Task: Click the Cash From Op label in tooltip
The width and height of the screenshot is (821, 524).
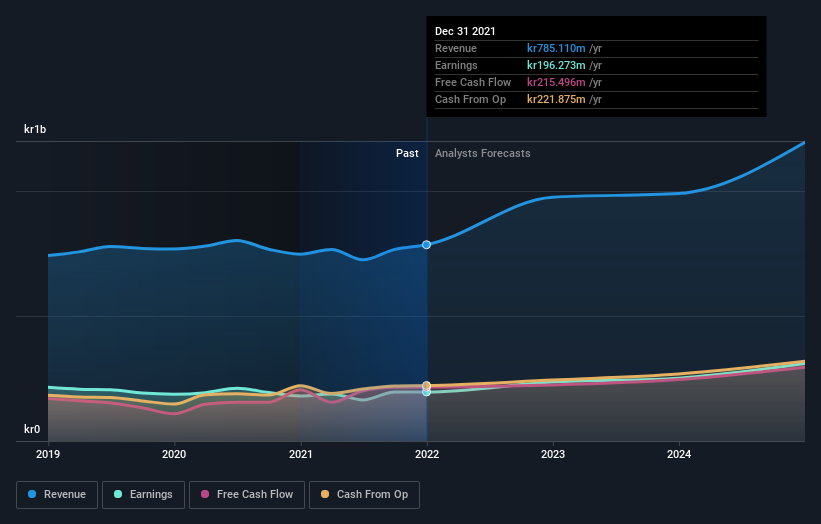Action: click(470, 99)
